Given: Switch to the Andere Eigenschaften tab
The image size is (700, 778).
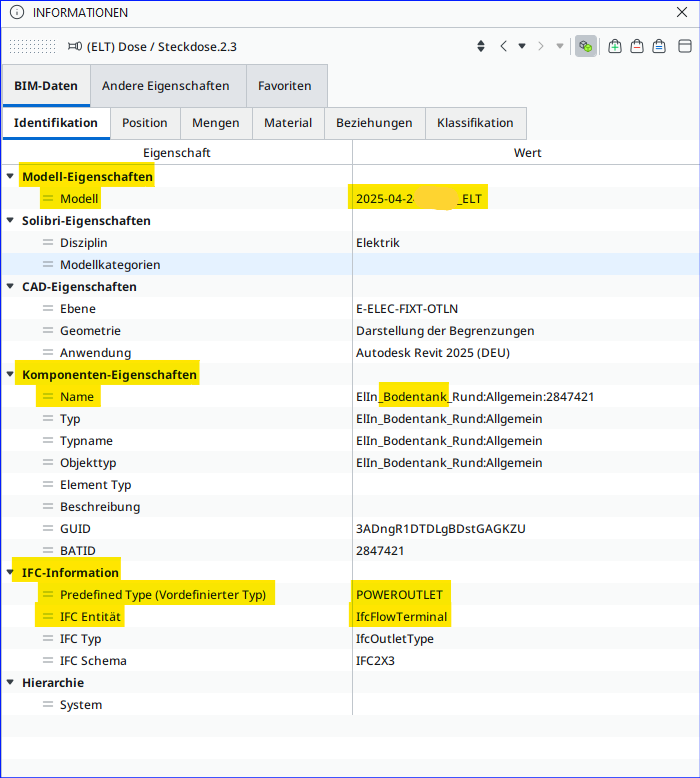Looking at the screenshot, I should tap(166, 86).
